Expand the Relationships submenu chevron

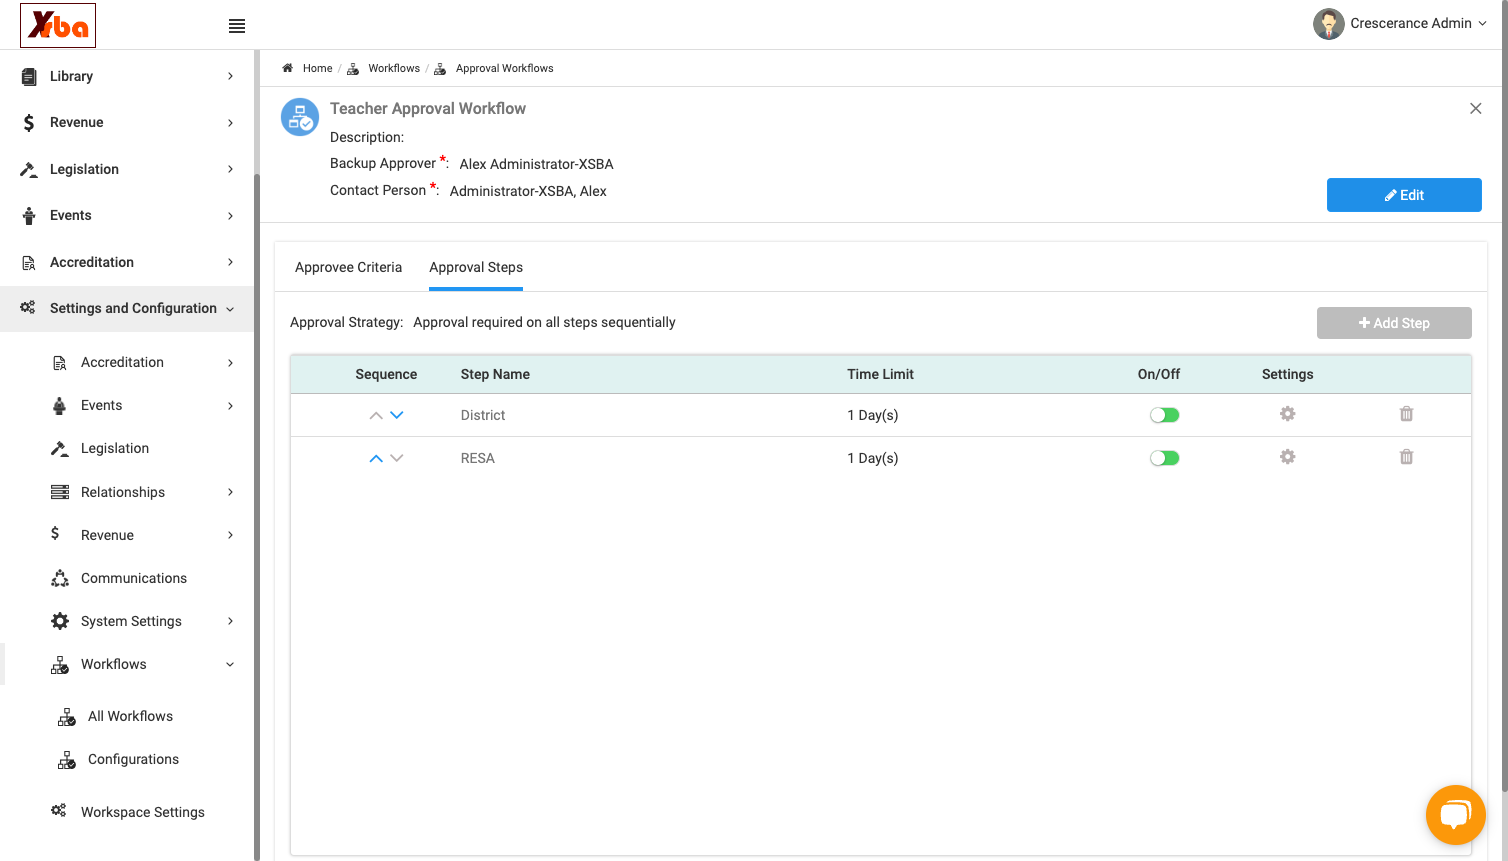pyautogui.click(x=230, y=492)
